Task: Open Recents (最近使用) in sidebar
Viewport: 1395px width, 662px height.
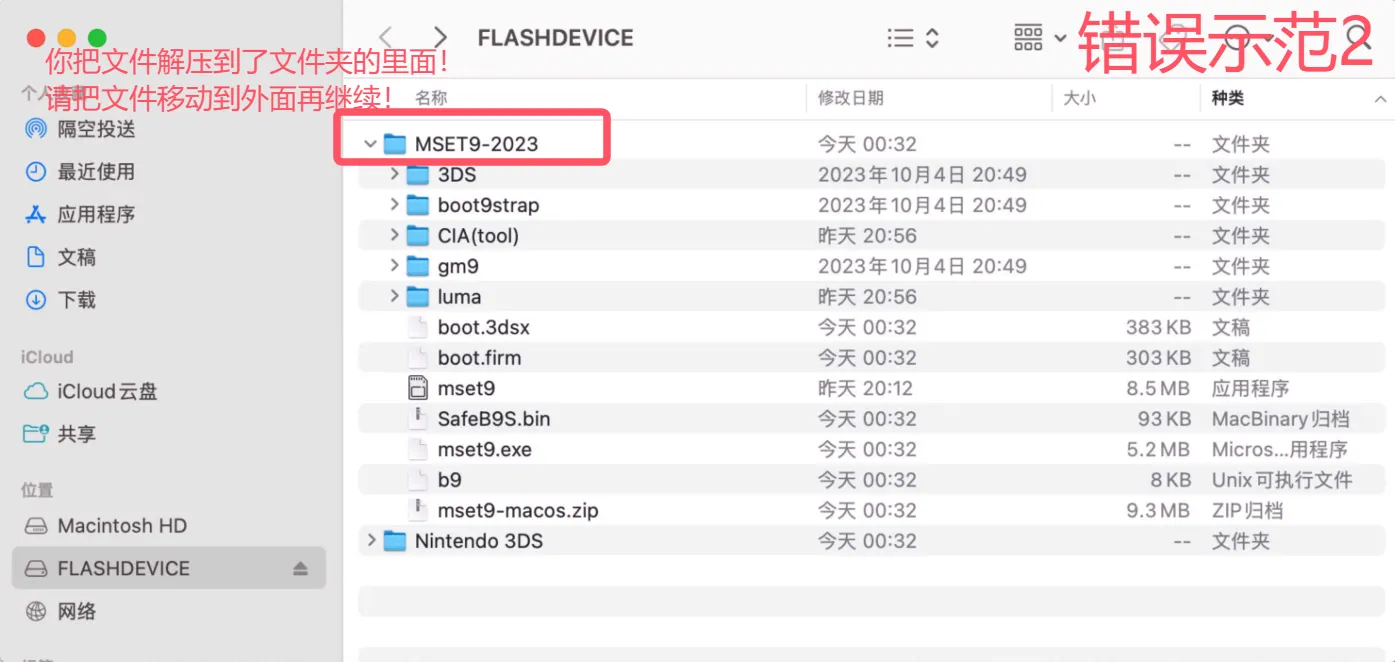Action: click(x=96, y=172)
